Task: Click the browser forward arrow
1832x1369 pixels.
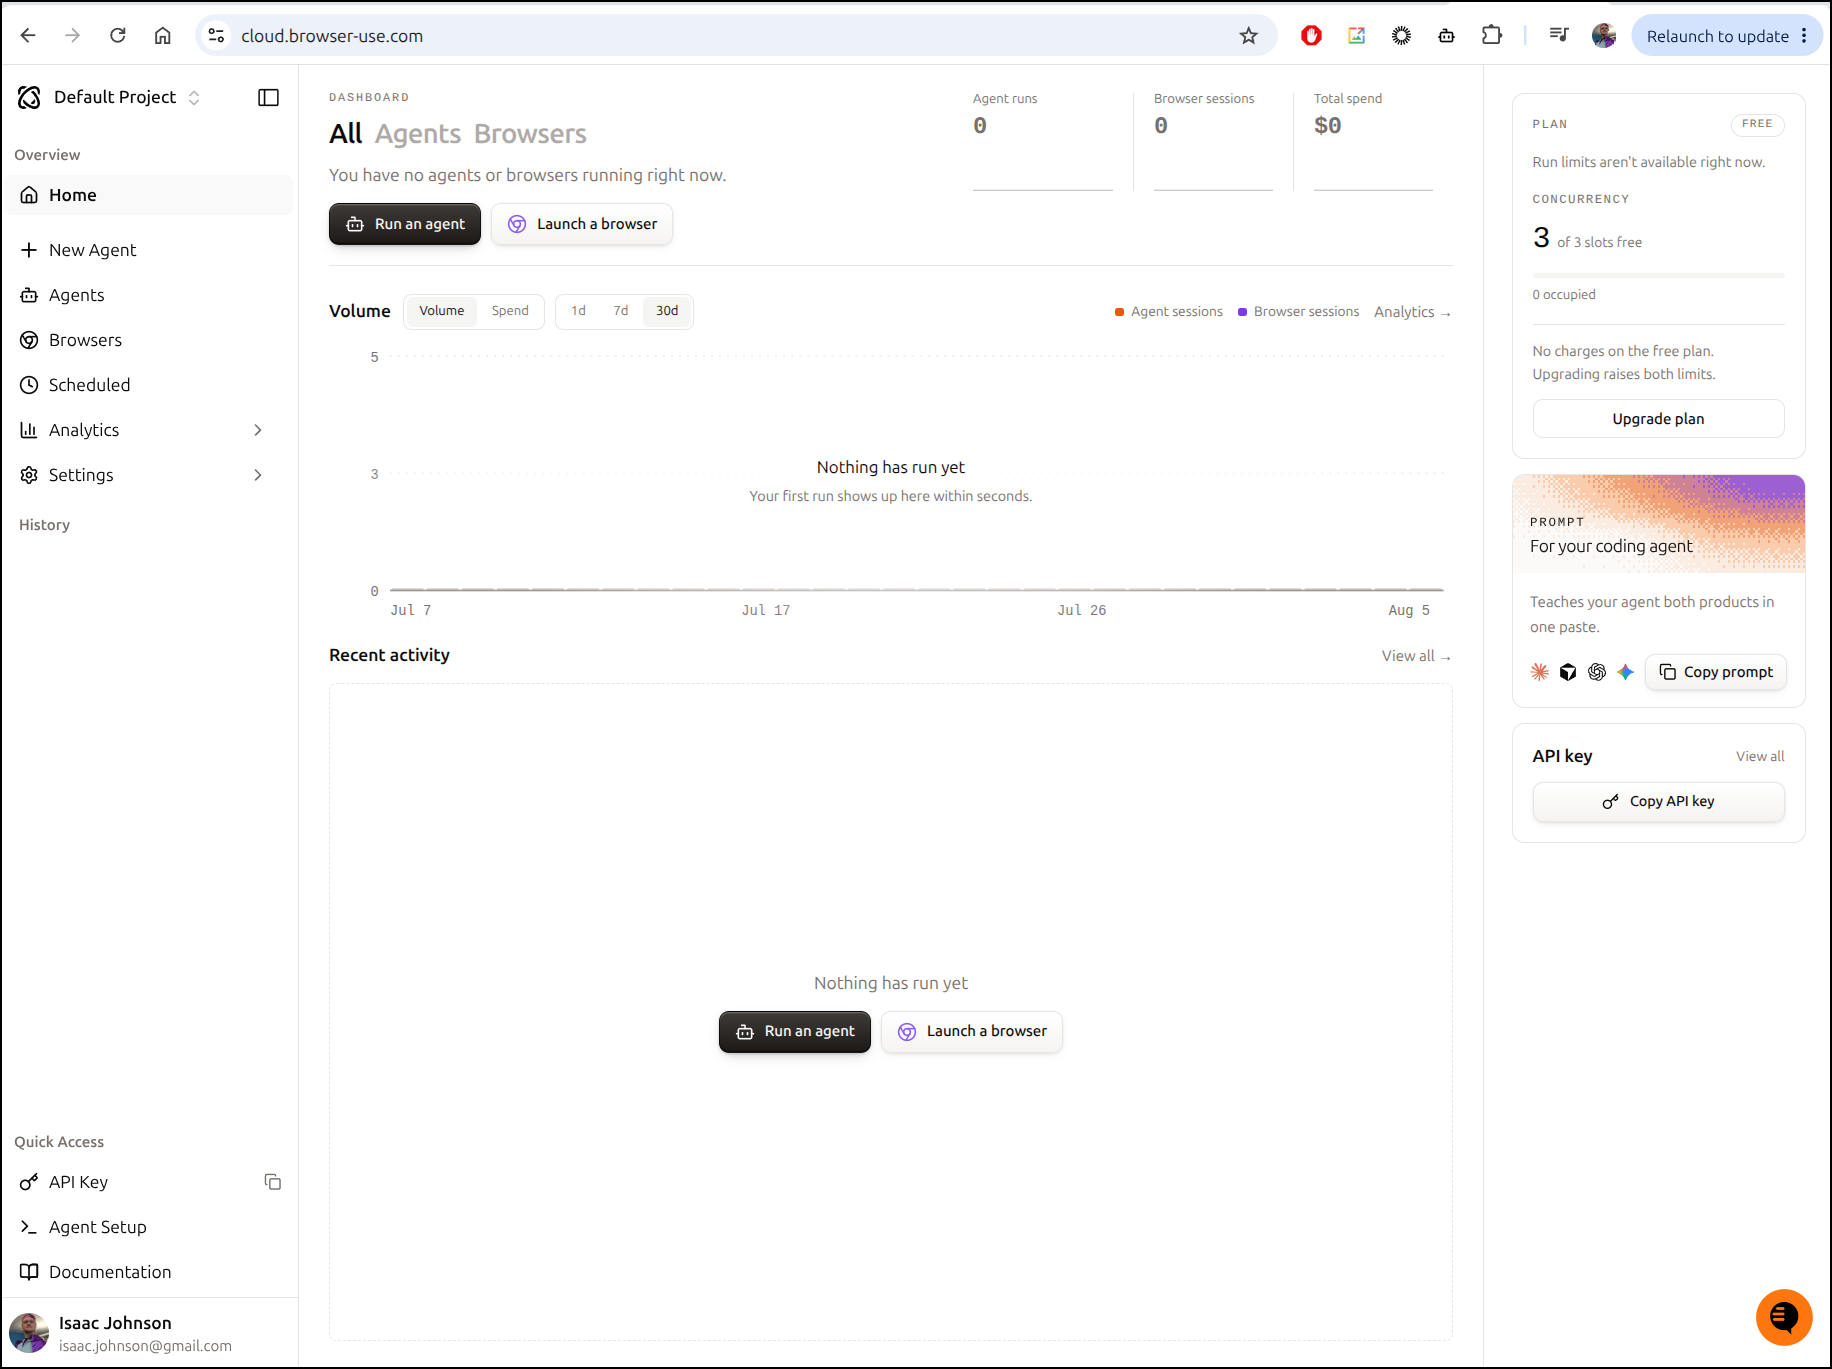Action: coord(73,36)
